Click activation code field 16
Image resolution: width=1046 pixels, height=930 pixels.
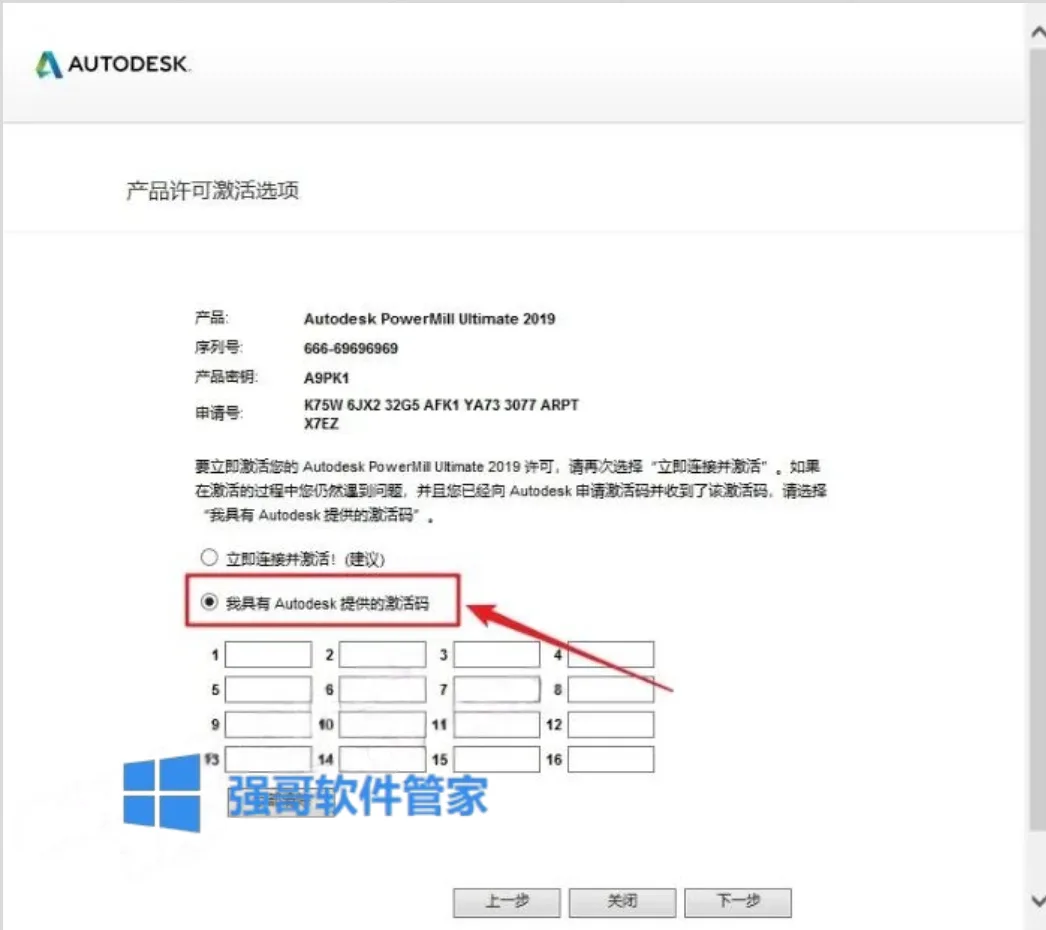611,759
